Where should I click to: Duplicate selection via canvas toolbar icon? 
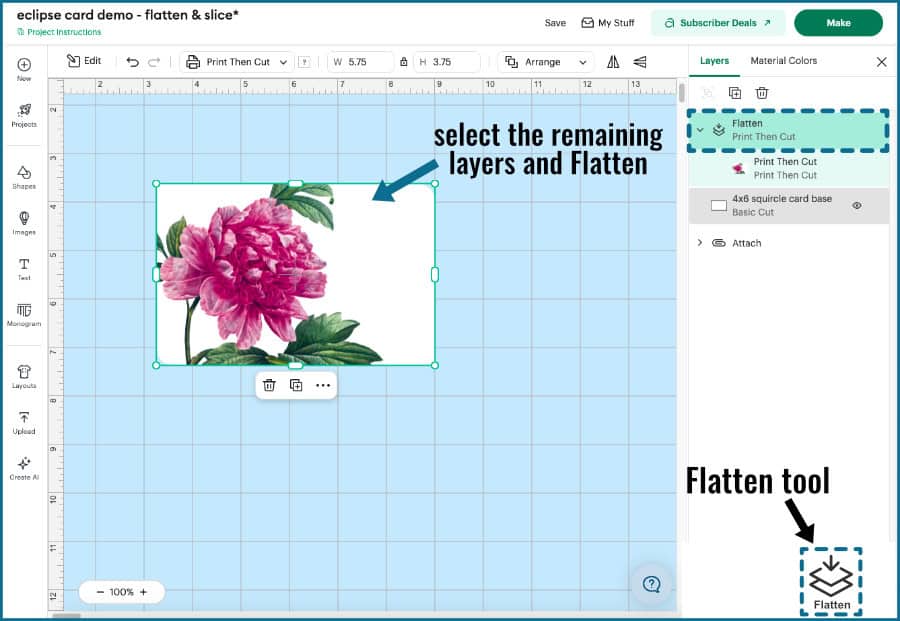(296, 385)
